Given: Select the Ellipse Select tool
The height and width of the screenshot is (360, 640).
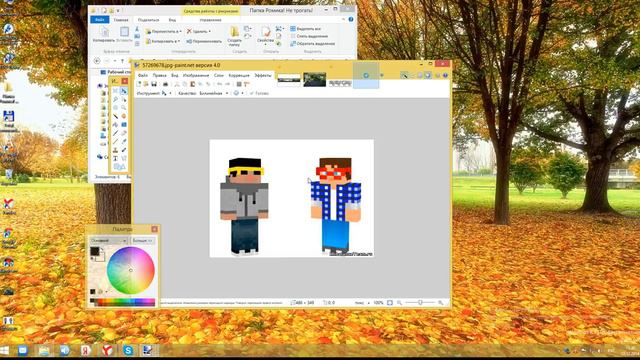Looking at the screenshot, I should (116, 108).
